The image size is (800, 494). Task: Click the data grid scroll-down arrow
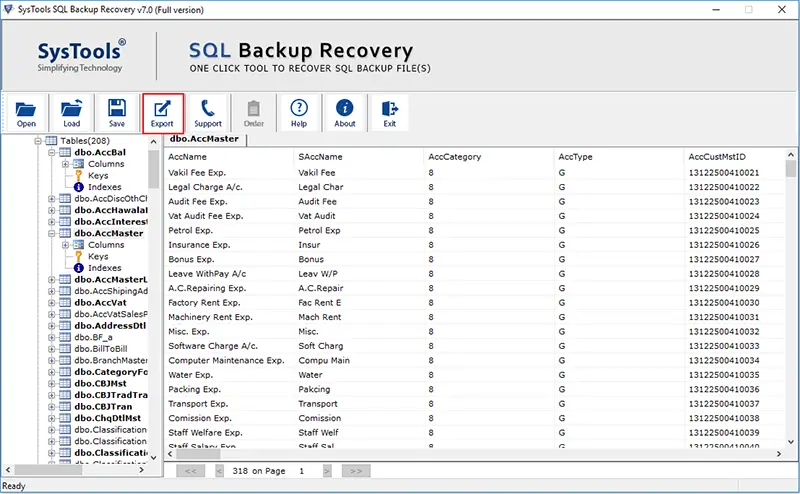tap(790, 442)
